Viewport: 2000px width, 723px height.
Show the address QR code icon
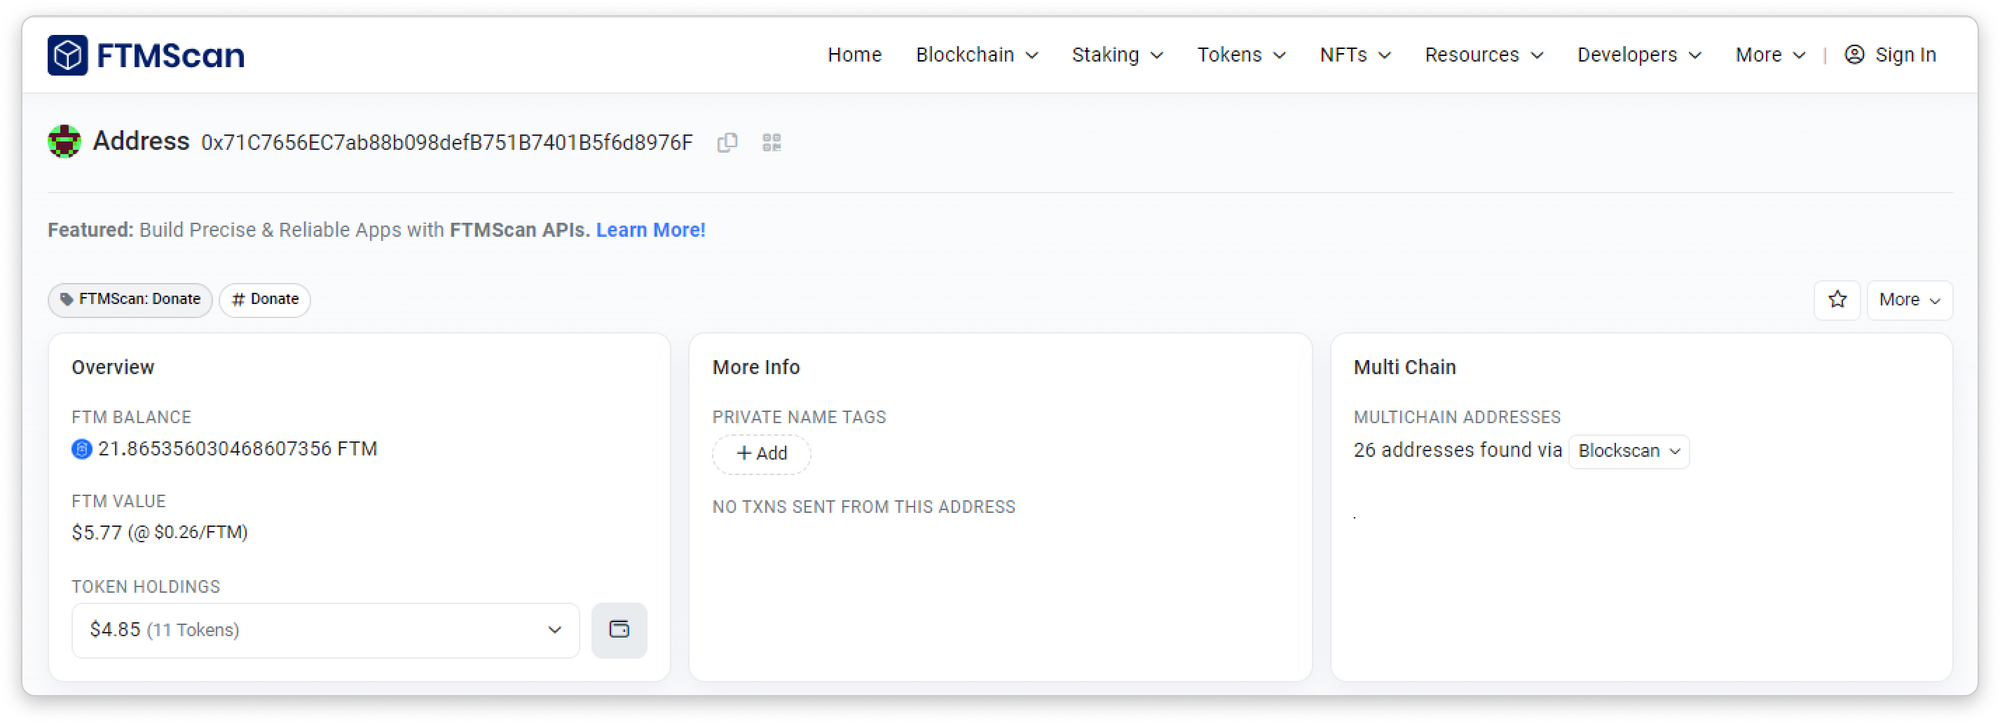coord(771,143)
